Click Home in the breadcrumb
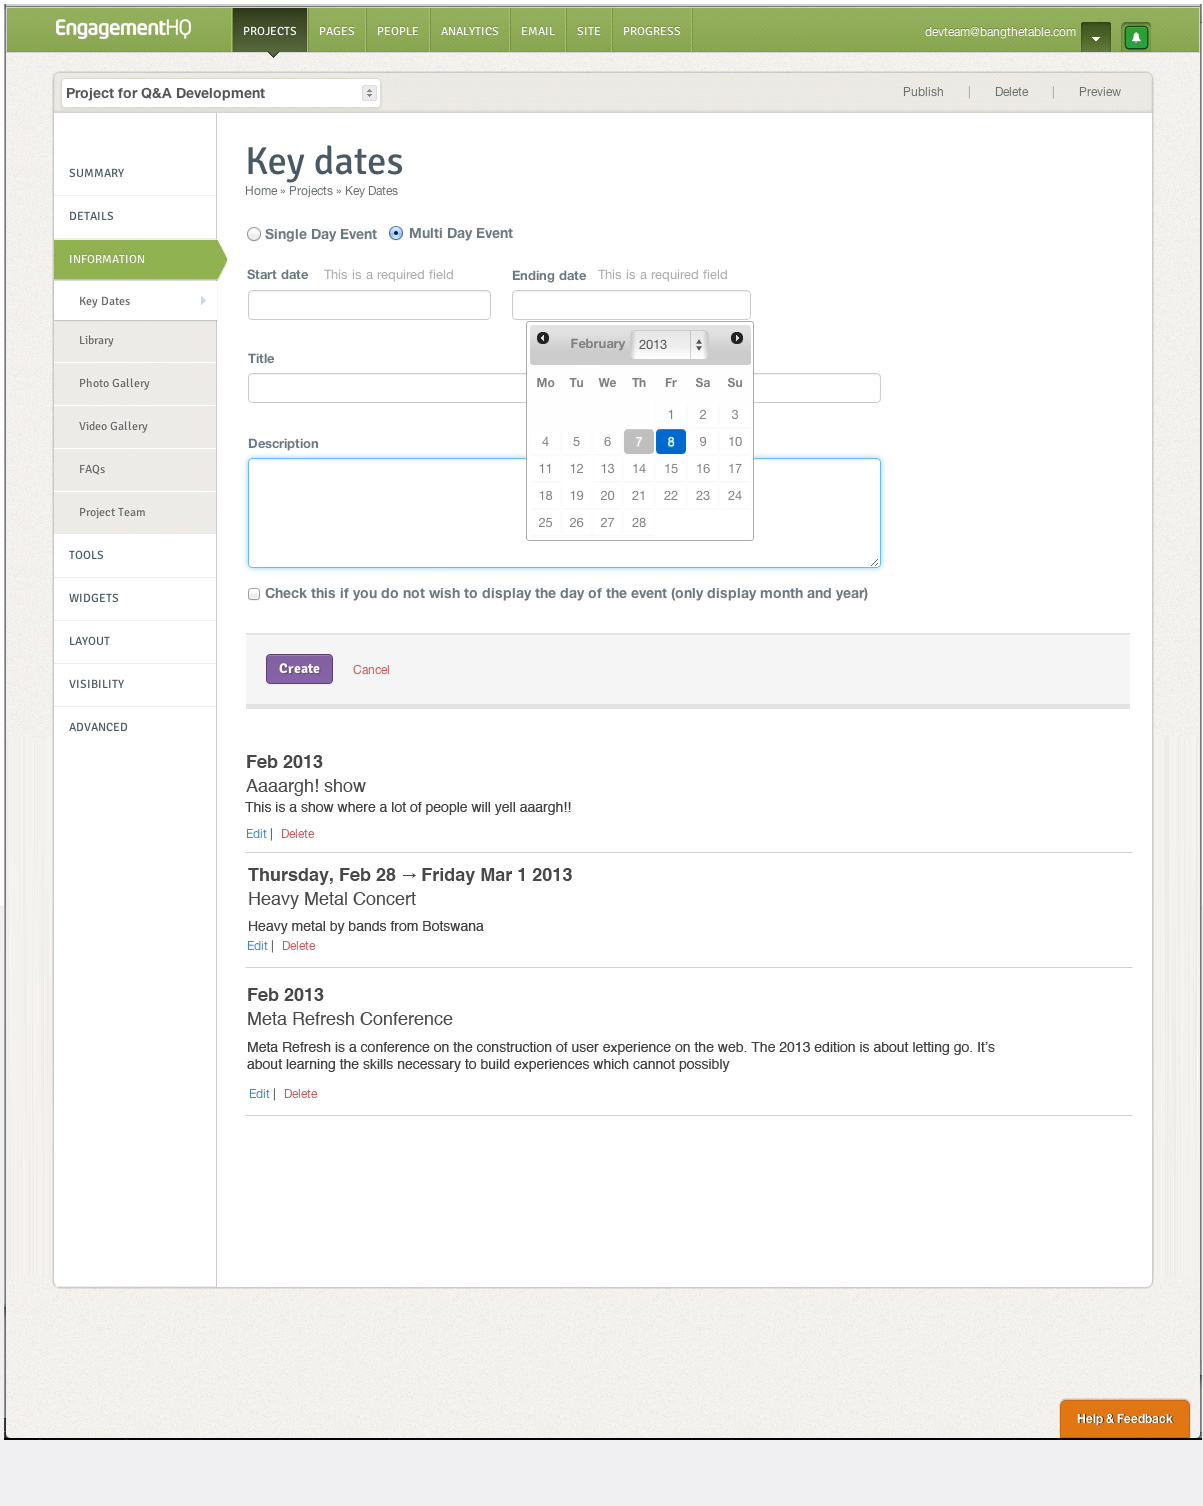 261,191
